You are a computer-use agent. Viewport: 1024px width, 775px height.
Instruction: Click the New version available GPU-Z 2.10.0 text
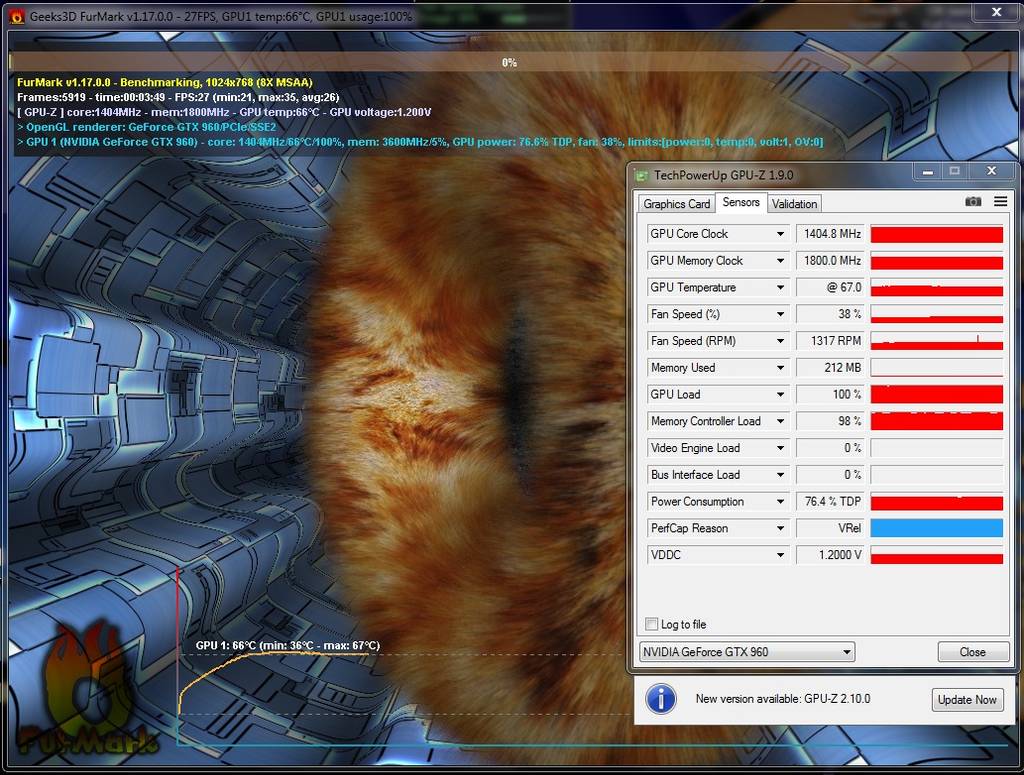783,699
